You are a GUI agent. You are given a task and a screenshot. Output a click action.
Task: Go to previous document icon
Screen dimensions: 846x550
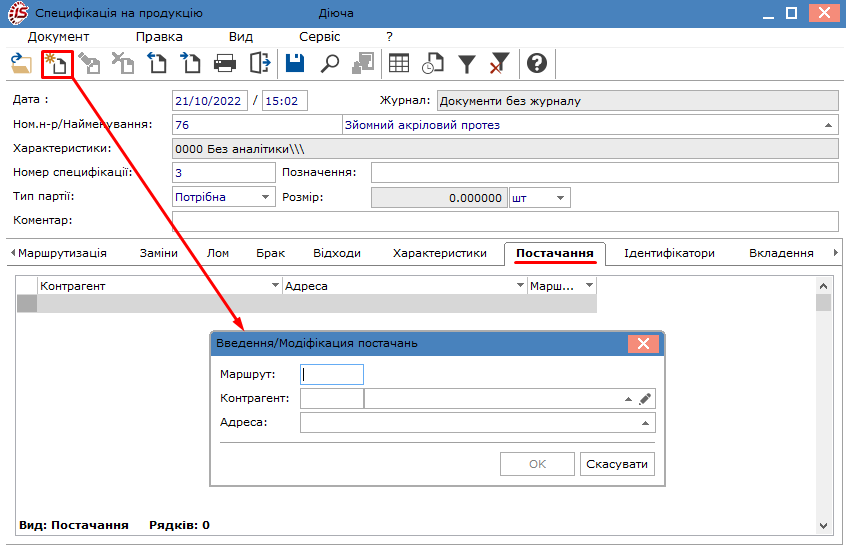pos(156,64)
